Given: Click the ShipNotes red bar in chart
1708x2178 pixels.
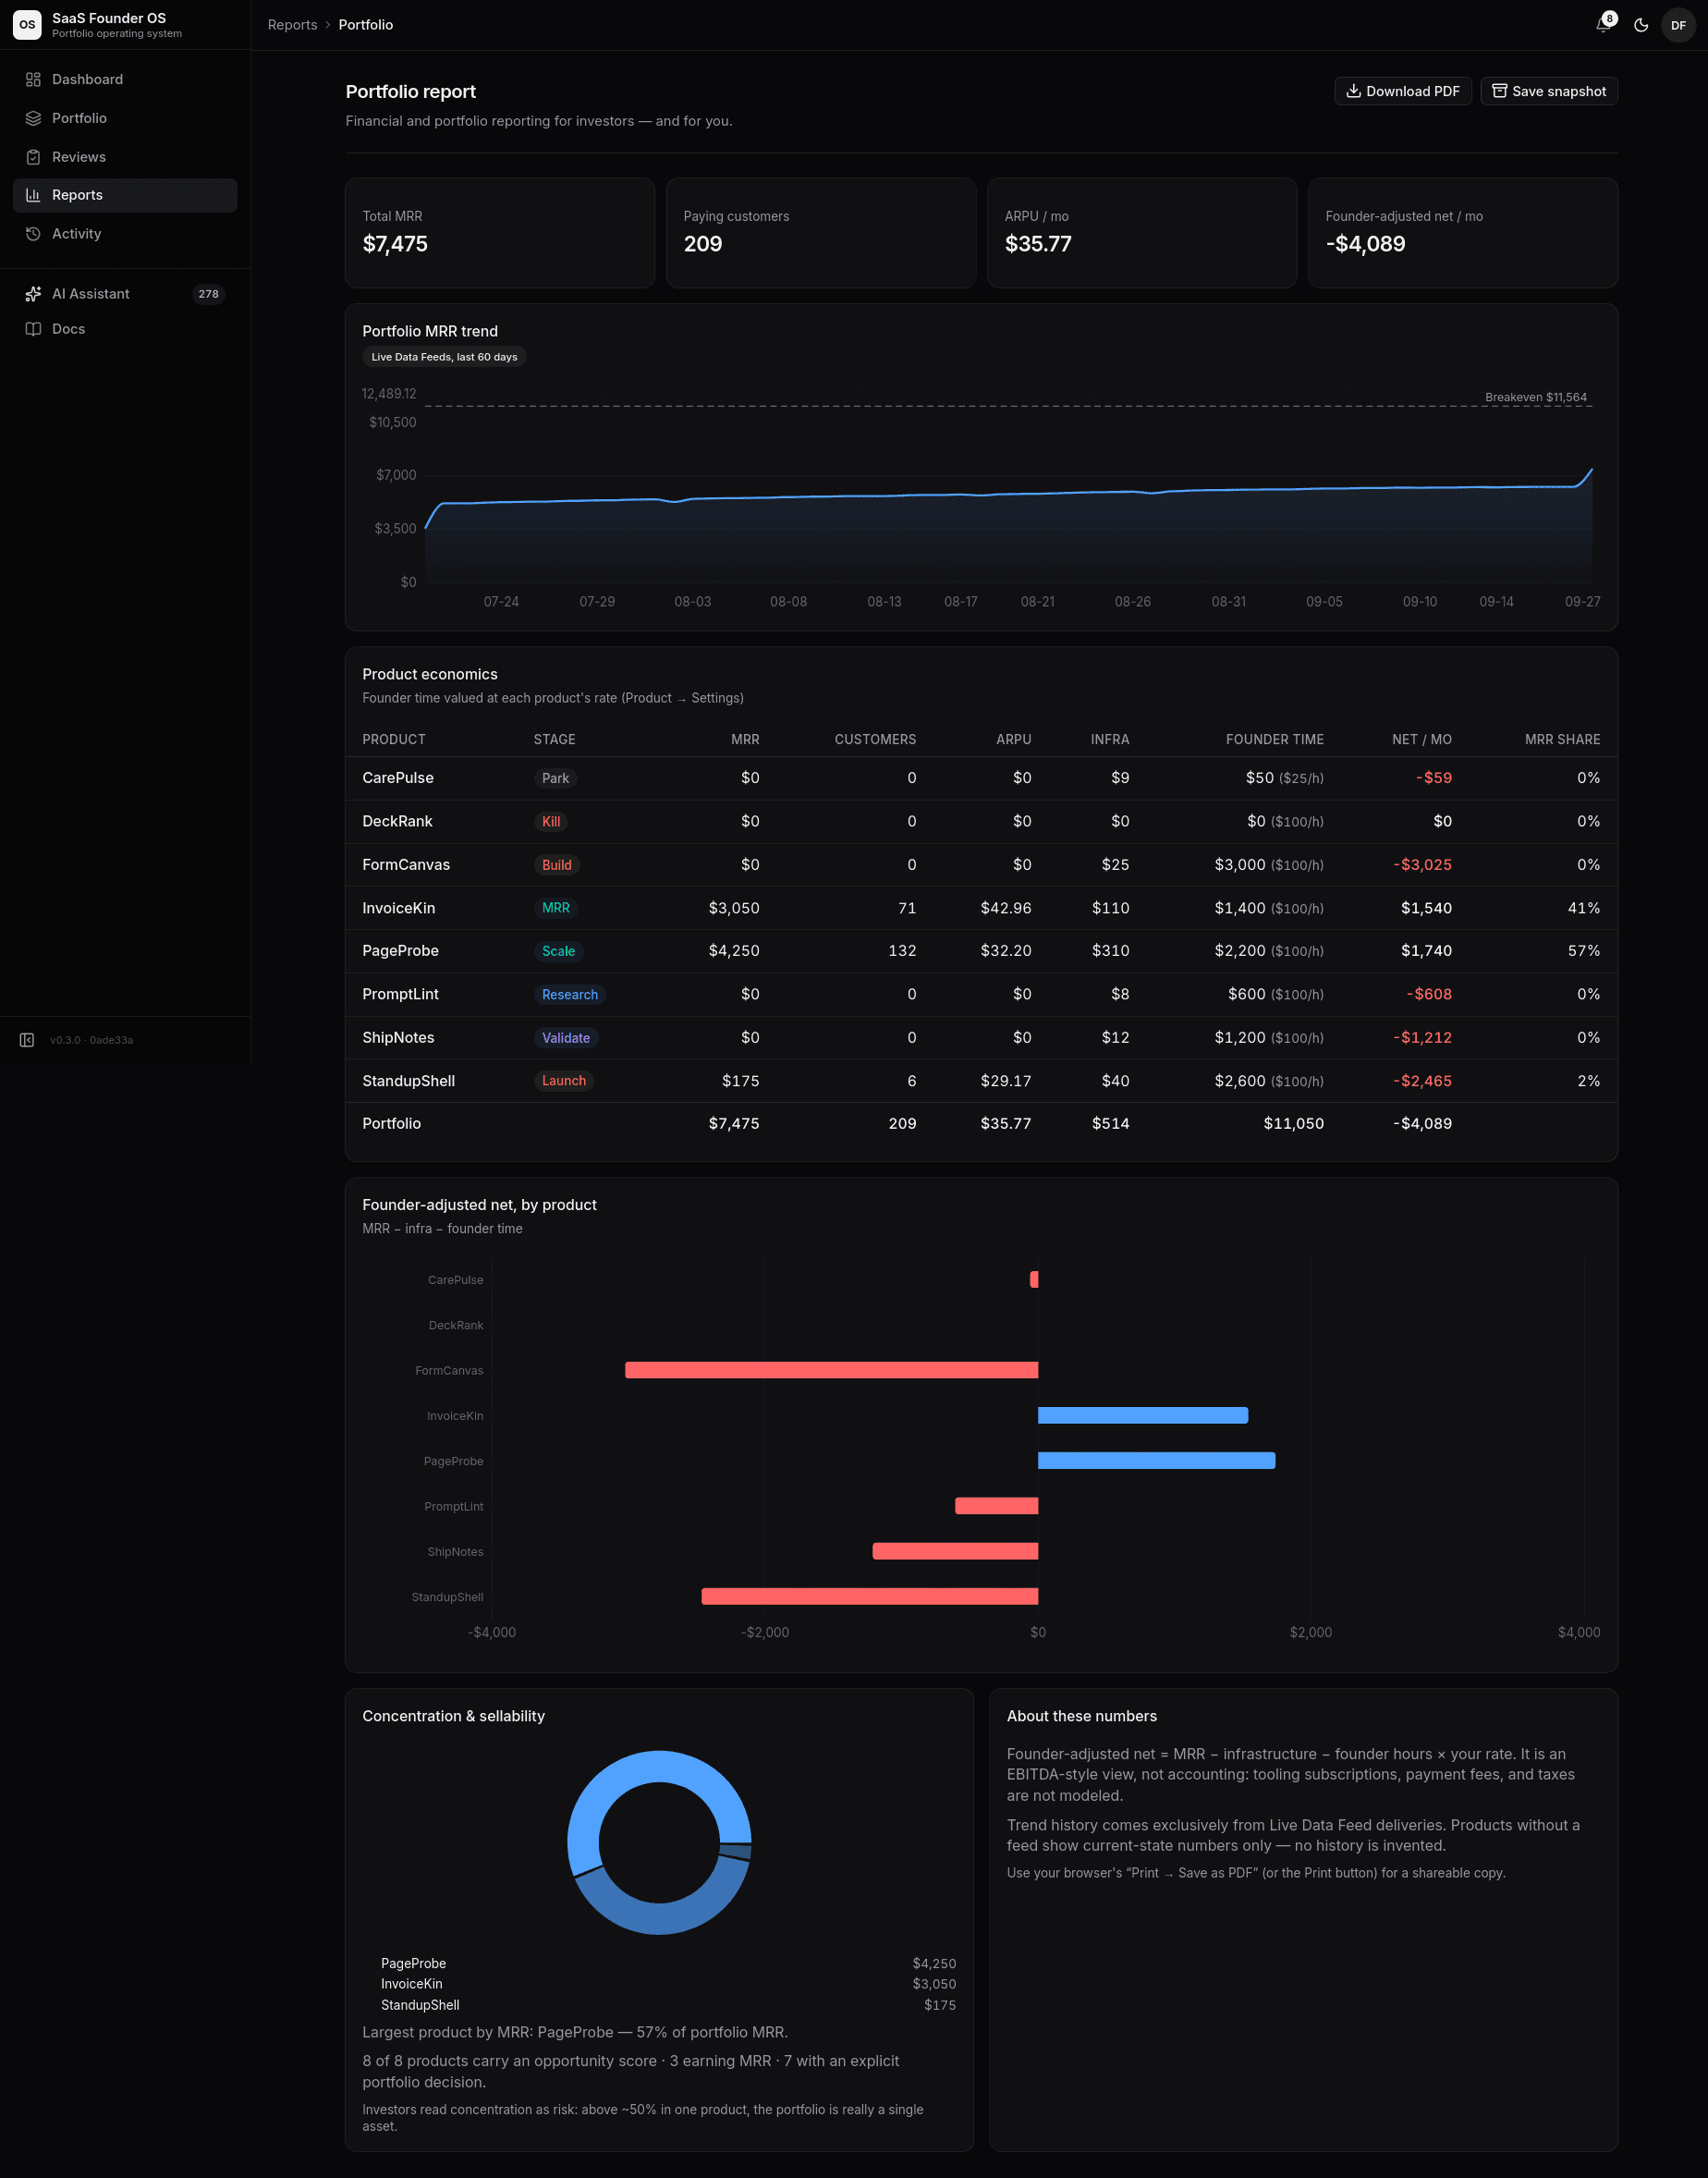Looking at the screenshot, I should pyautogui.click(x=955, y=1552).
